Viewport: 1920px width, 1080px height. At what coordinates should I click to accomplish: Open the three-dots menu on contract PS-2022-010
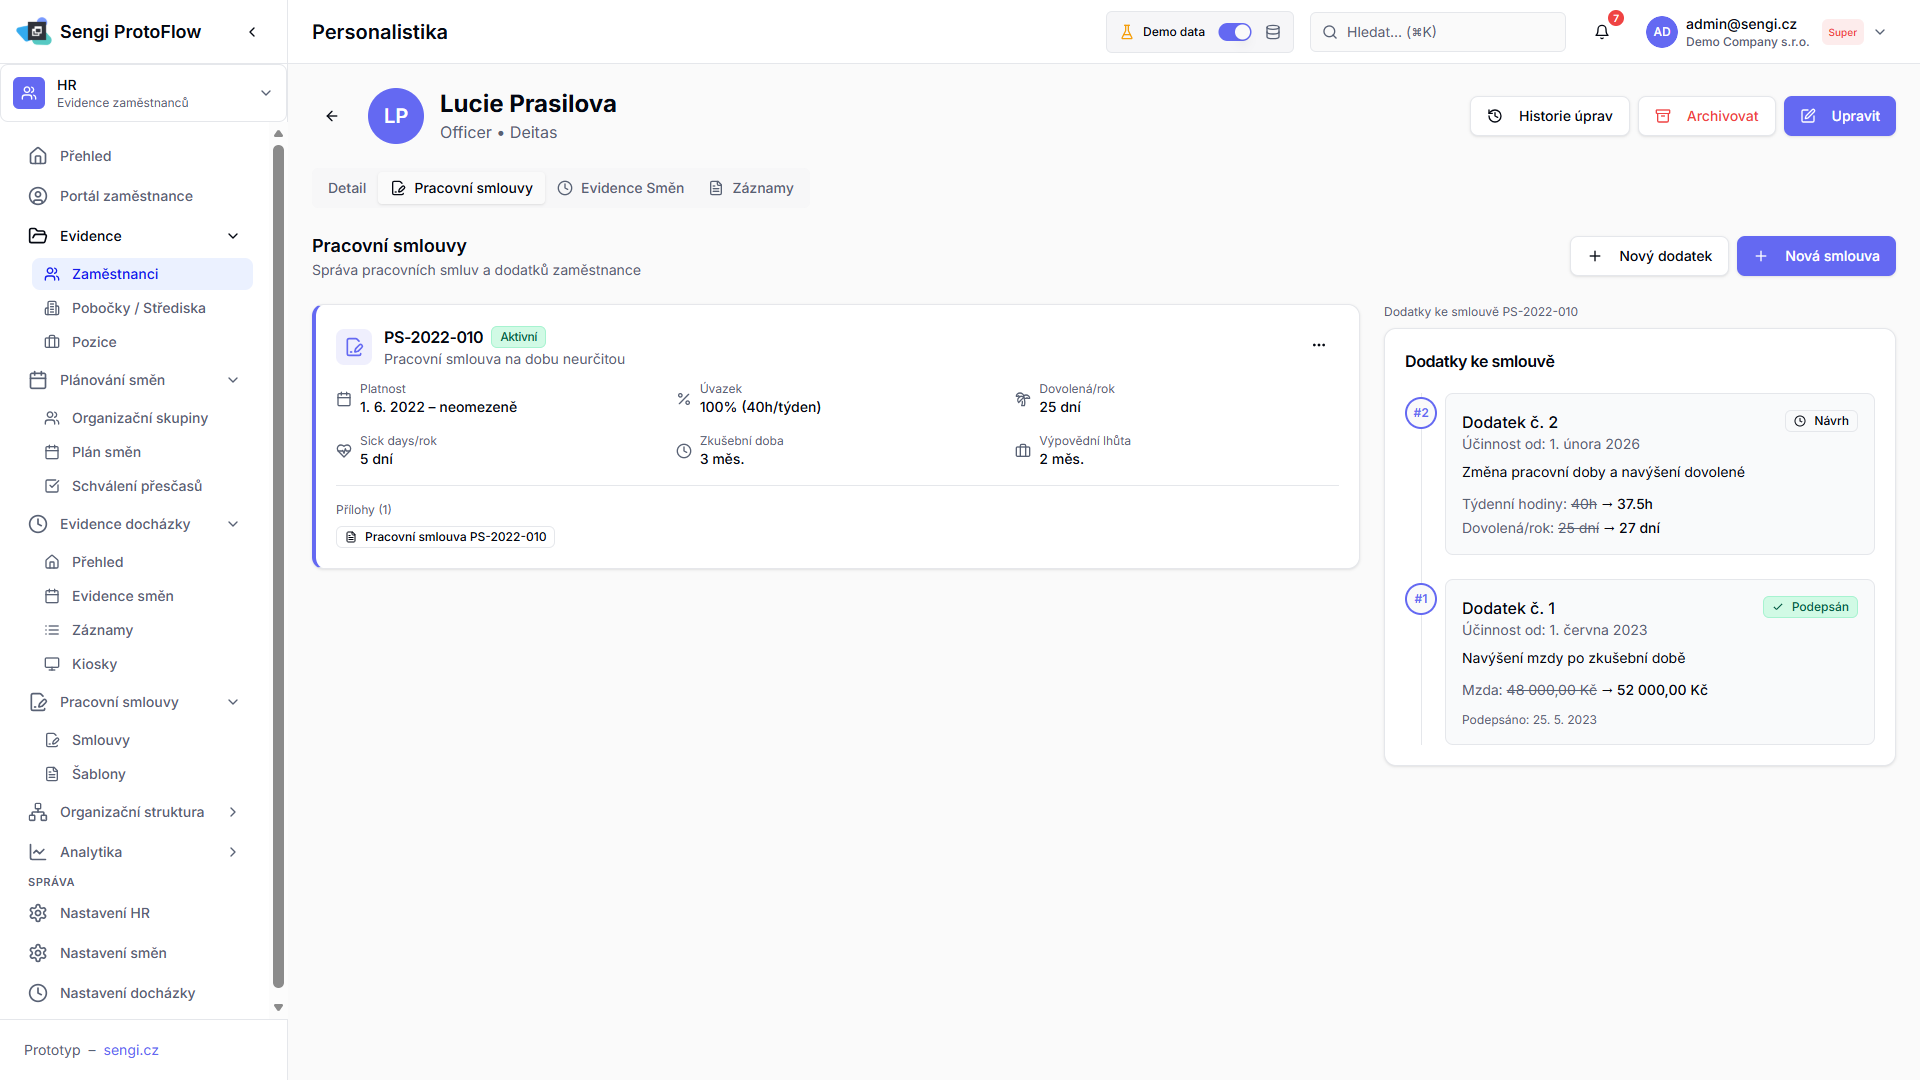pyautogui.click(x=1318, y=345)
